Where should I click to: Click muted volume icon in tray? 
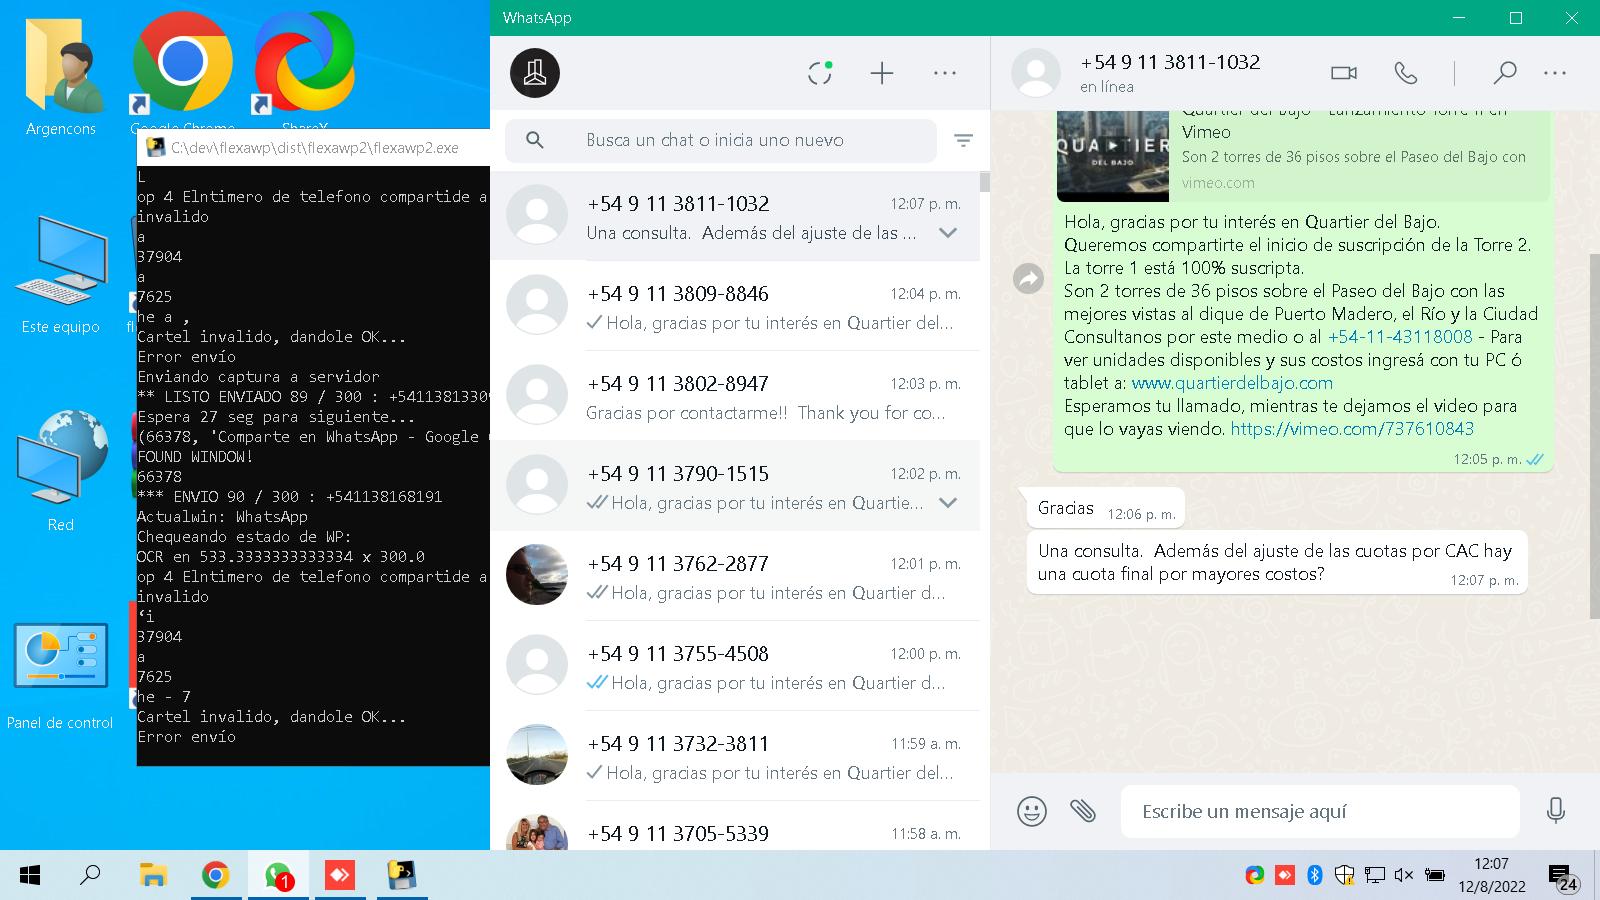[1404, 876]
